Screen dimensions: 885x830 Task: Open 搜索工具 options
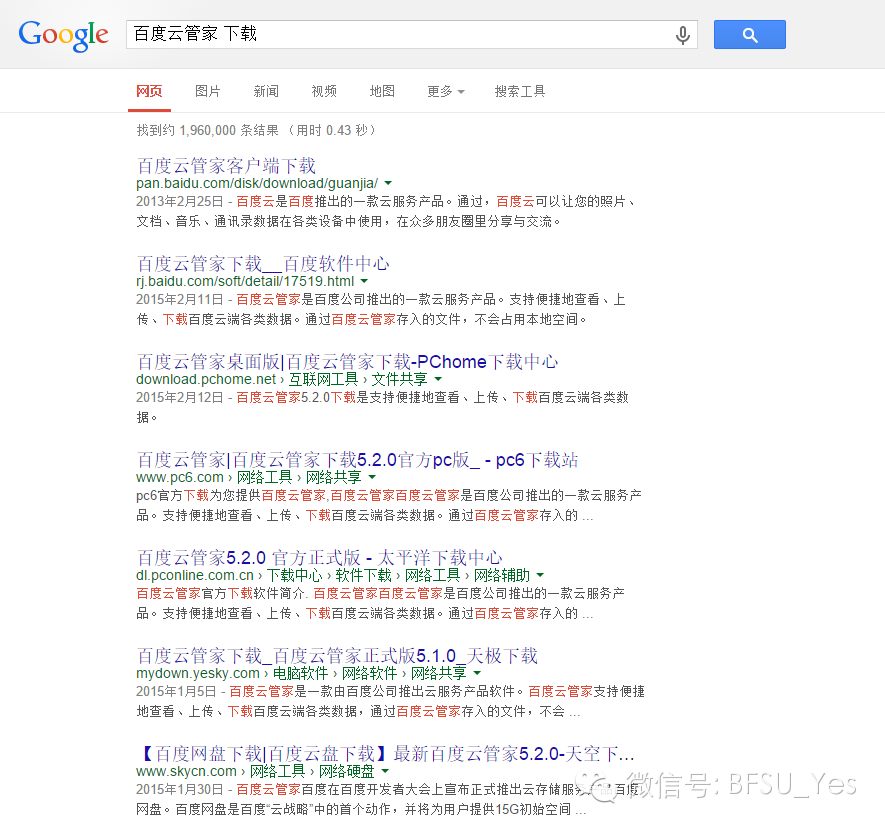520,91
